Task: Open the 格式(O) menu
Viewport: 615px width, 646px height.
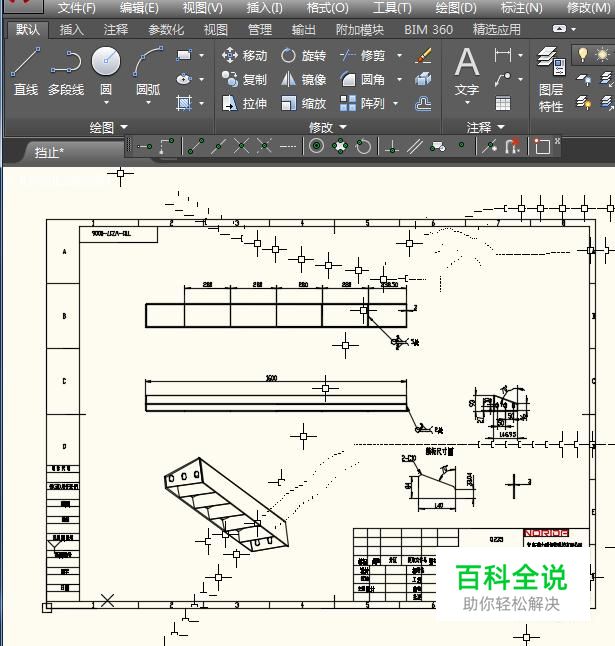Action: click(x=327, y=7)
